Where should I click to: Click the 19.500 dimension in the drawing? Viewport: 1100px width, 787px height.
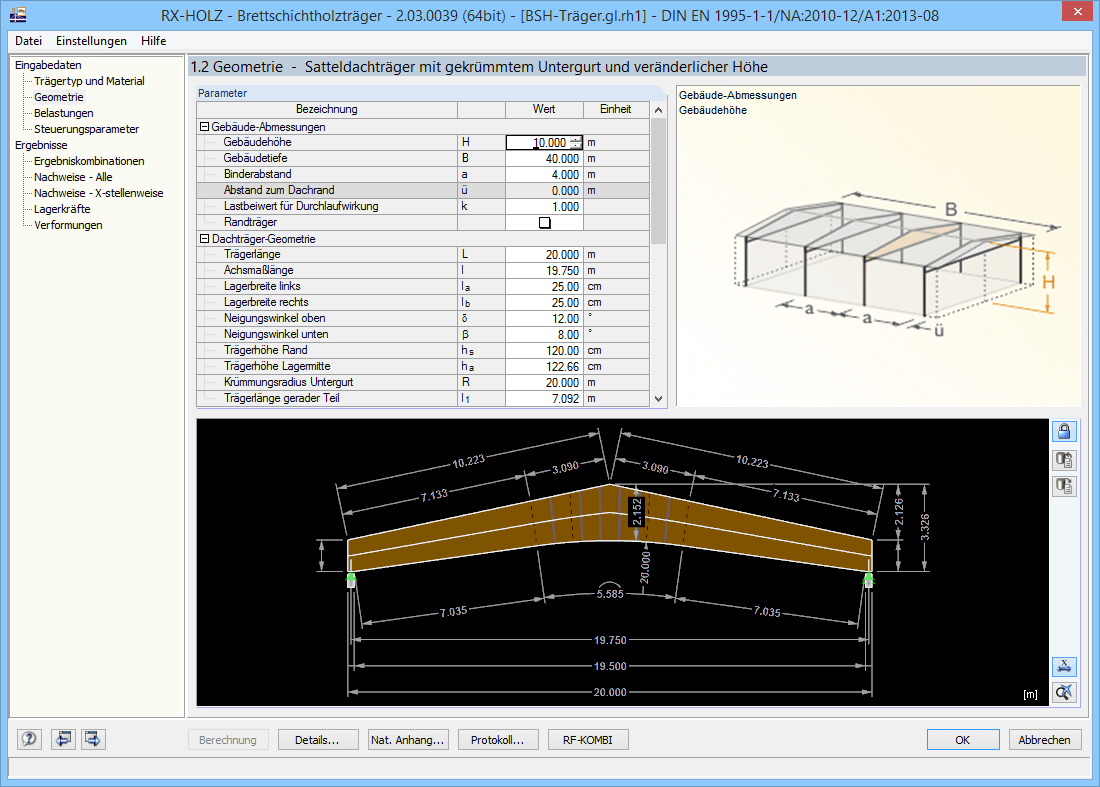click(610, 666)
